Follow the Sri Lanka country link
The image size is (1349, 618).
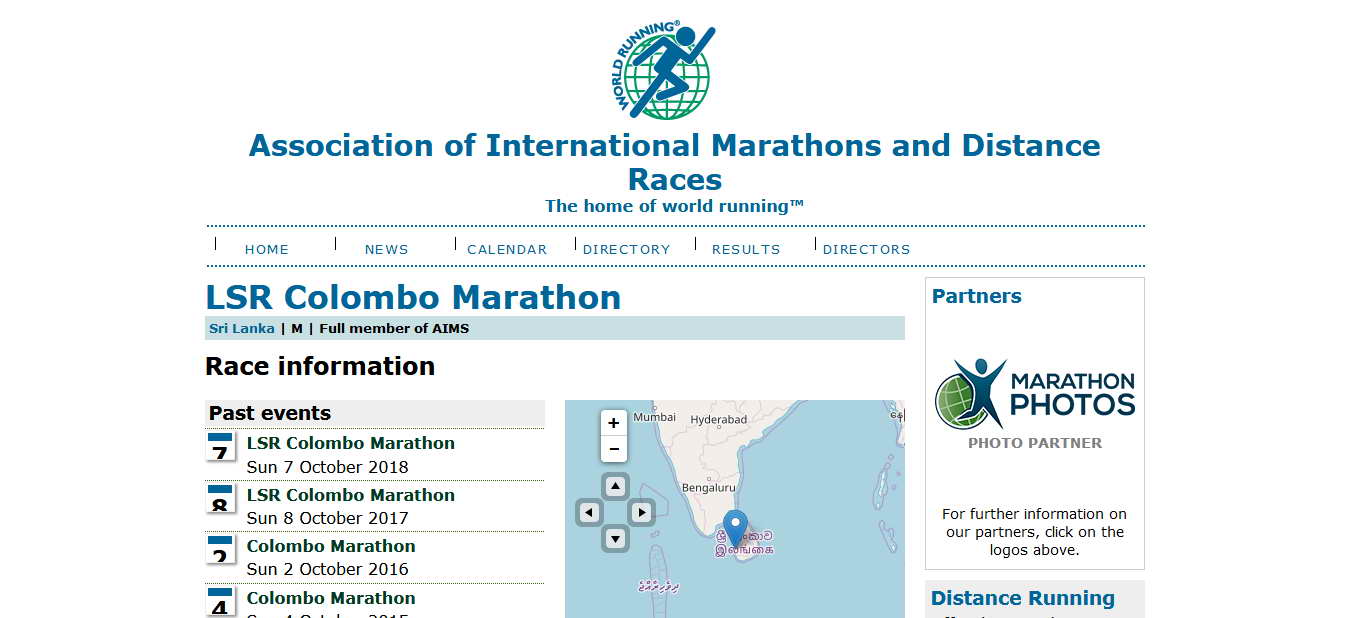click(242, 328)
